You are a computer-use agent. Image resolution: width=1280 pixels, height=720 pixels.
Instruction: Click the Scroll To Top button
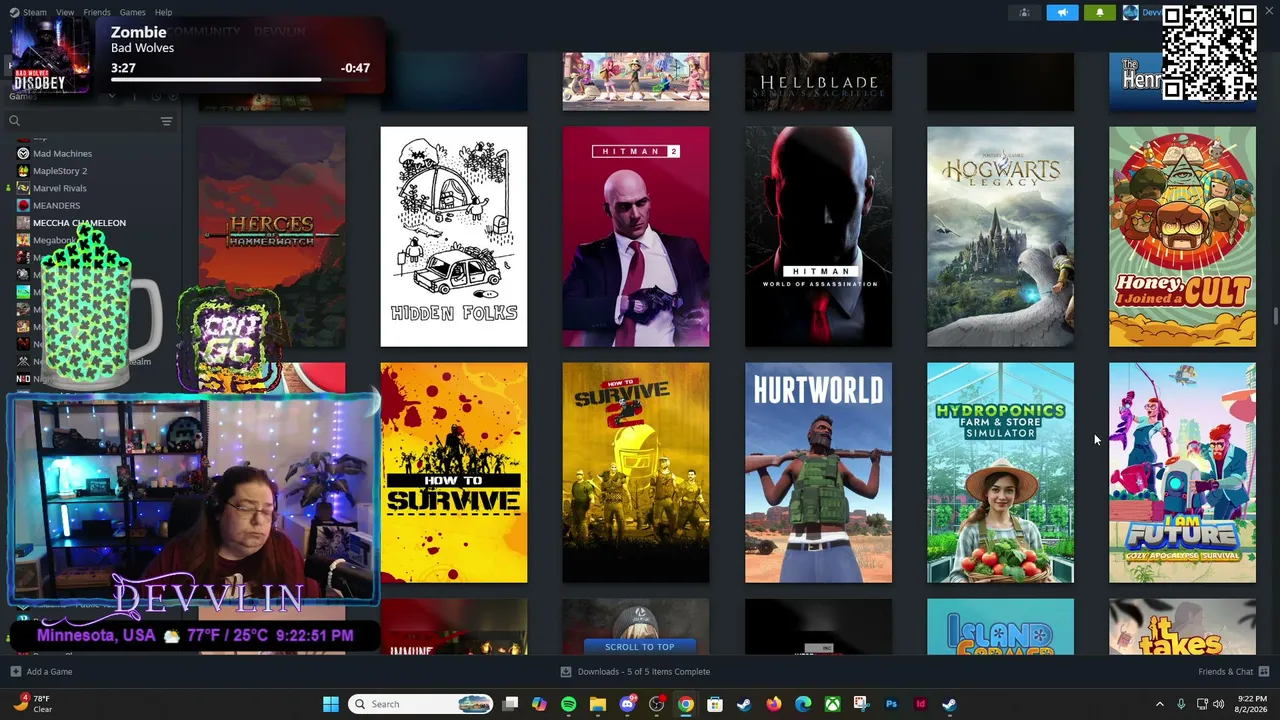pos(639,646)
